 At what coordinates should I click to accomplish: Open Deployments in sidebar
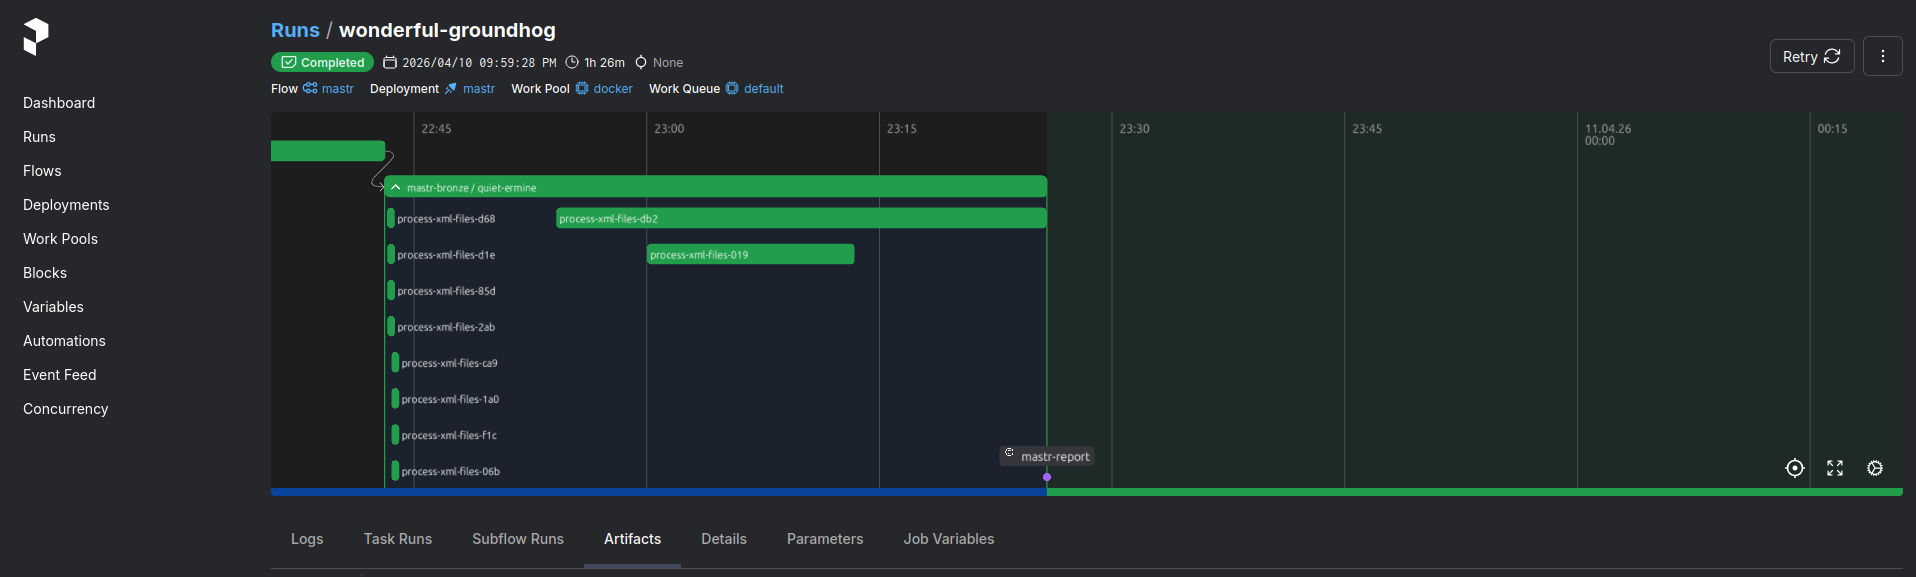click(x=66, y=205)
